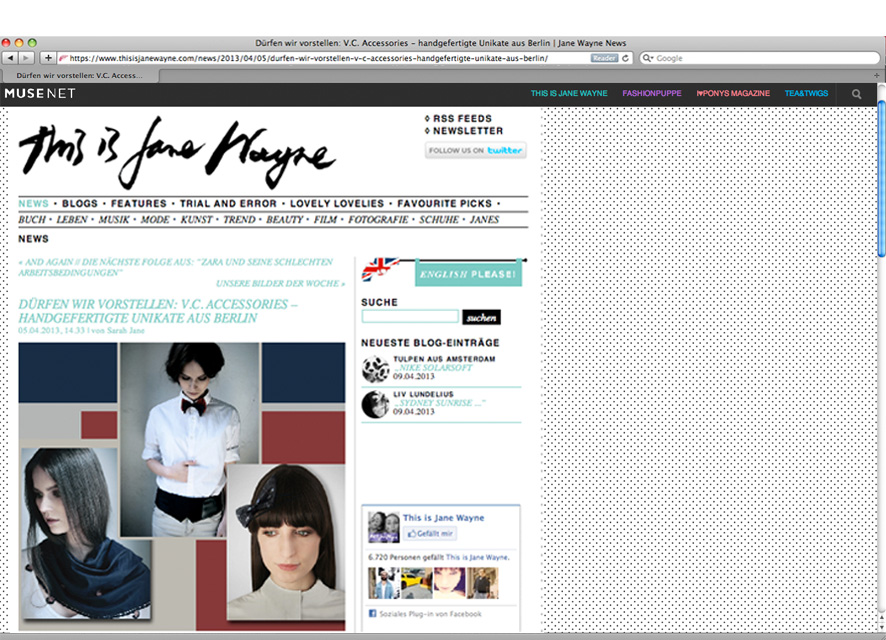This screenshot has height=640, width=886.
Task: Go back with Safari's back arrow
Action: [x=10, y=58]
